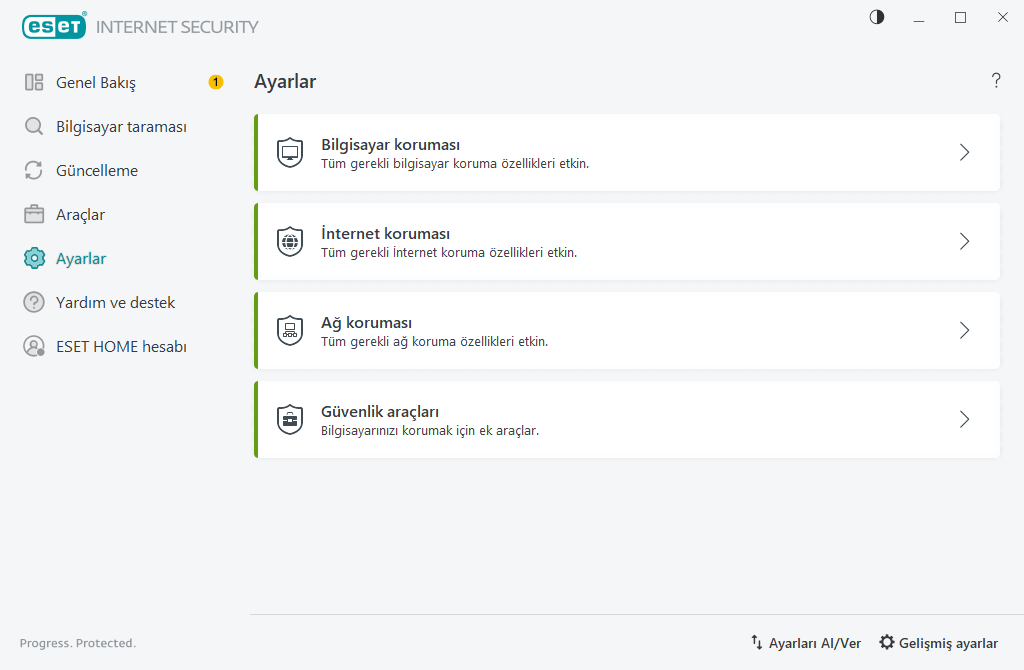Click the 'Progress. Protected.' footer text
The width and height of the screenshot is (1024, 670).
[78, 643]
